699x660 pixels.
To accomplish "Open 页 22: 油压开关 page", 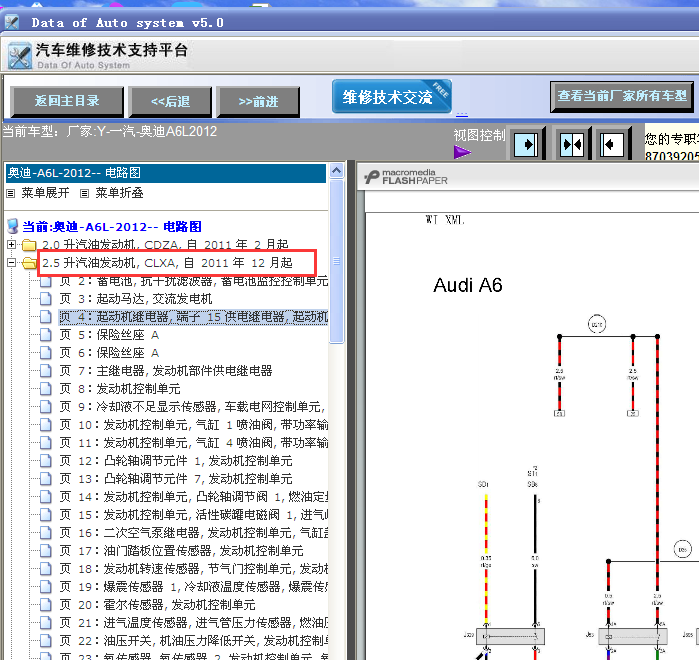I will [193, 641].
